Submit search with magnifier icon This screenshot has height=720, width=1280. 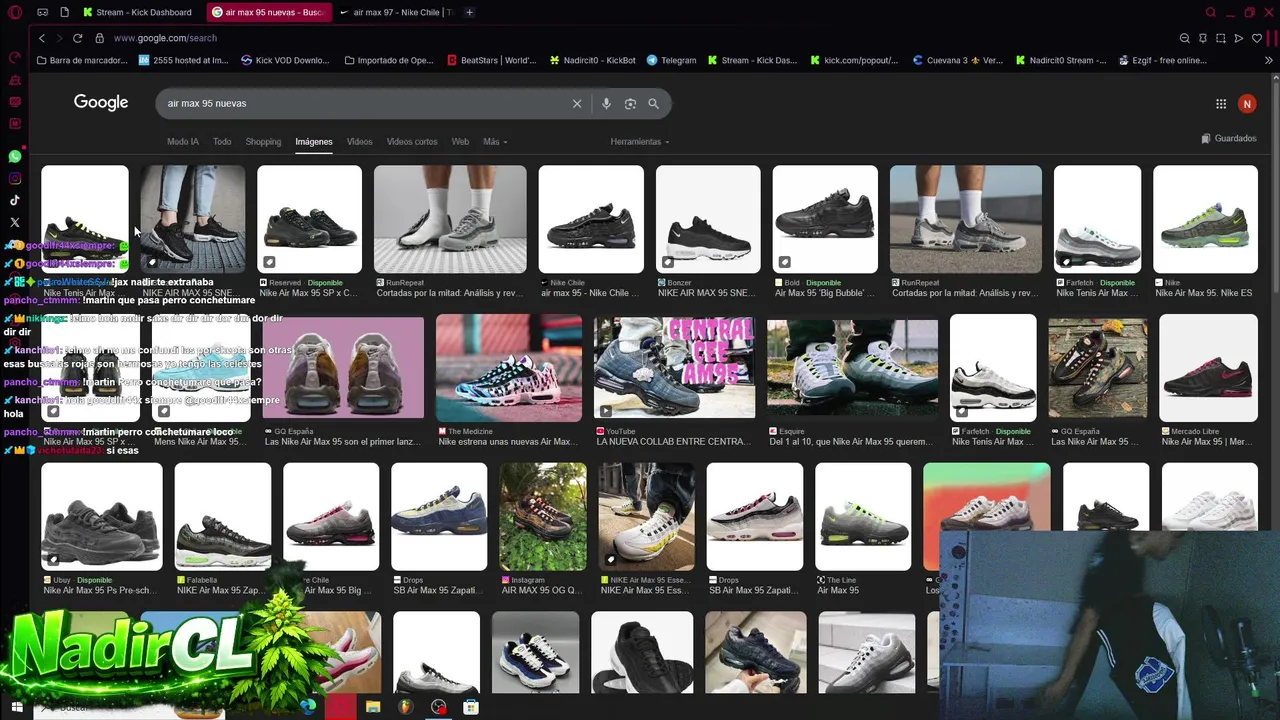[653, 104]
